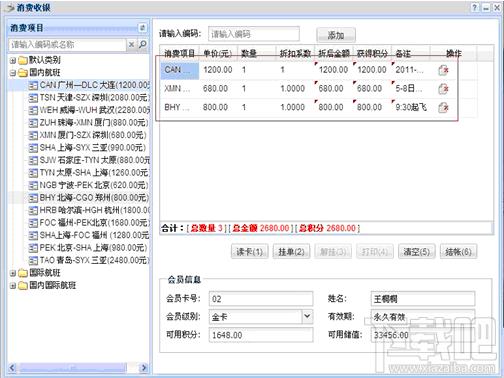504x378 pixels.
Task: Expand the 默认类别 folder
Action: point(13,61)
